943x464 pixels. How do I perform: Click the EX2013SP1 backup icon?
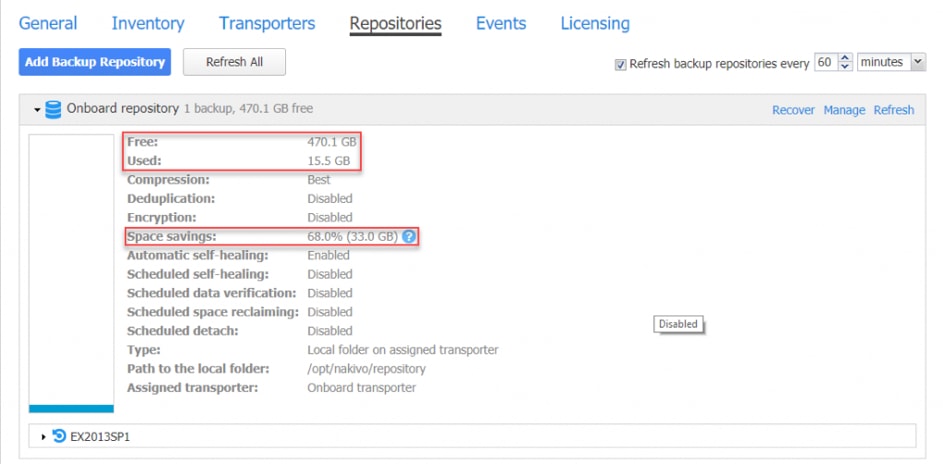(59, 436)
